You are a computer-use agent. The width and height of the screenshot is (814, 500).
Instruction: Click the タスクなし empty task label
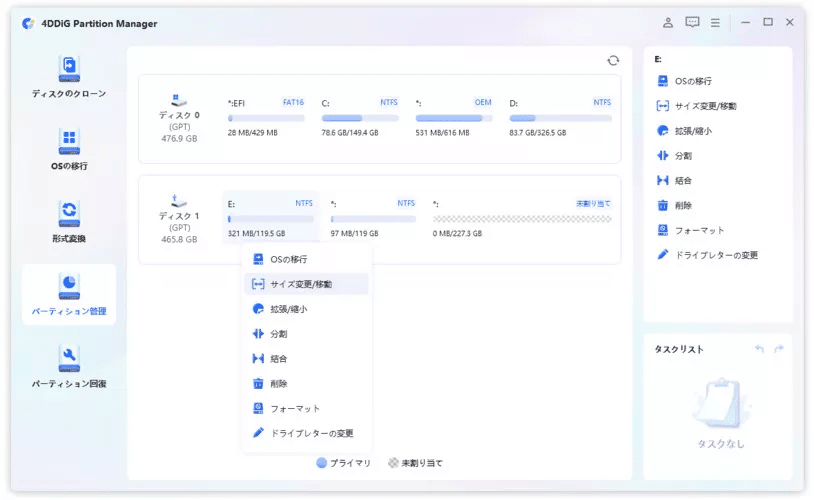pos(721,444)
